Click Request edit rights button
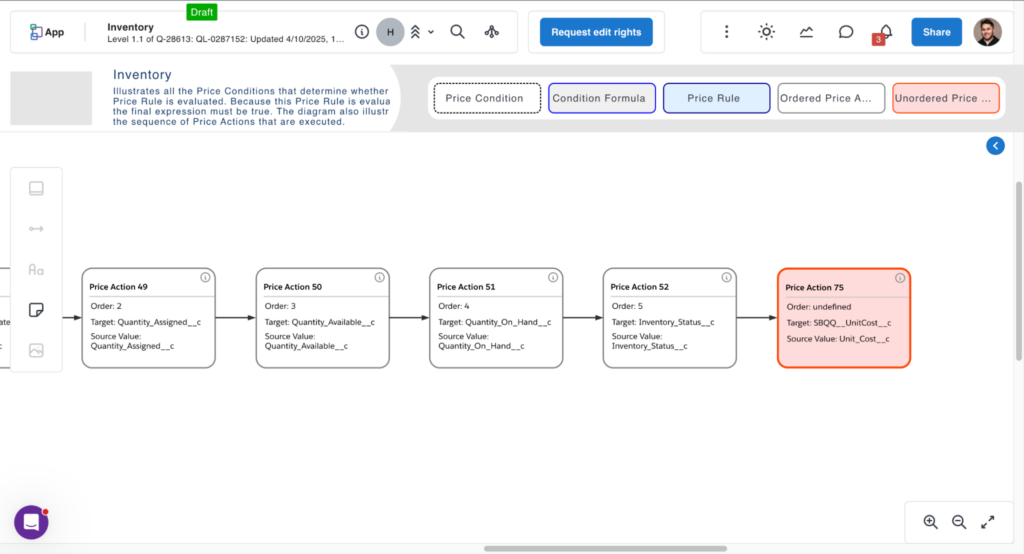The image size is (1024, 554). tap(596, 32)
